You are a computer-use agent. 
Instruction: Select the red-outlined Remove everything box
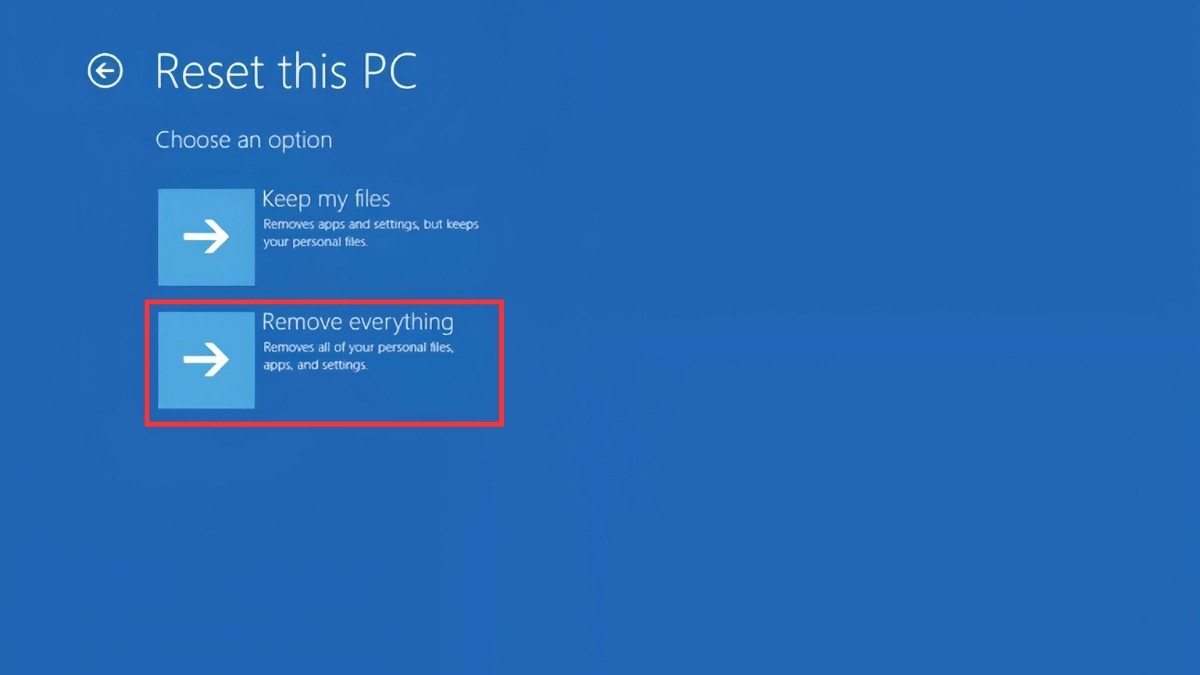click(x=324, y=363)
